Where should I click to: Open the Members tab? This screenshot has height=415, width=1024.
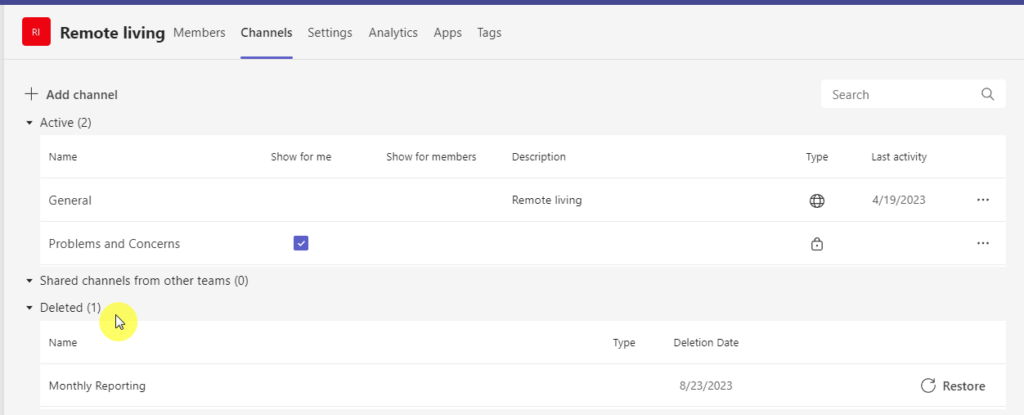point(199,33)
